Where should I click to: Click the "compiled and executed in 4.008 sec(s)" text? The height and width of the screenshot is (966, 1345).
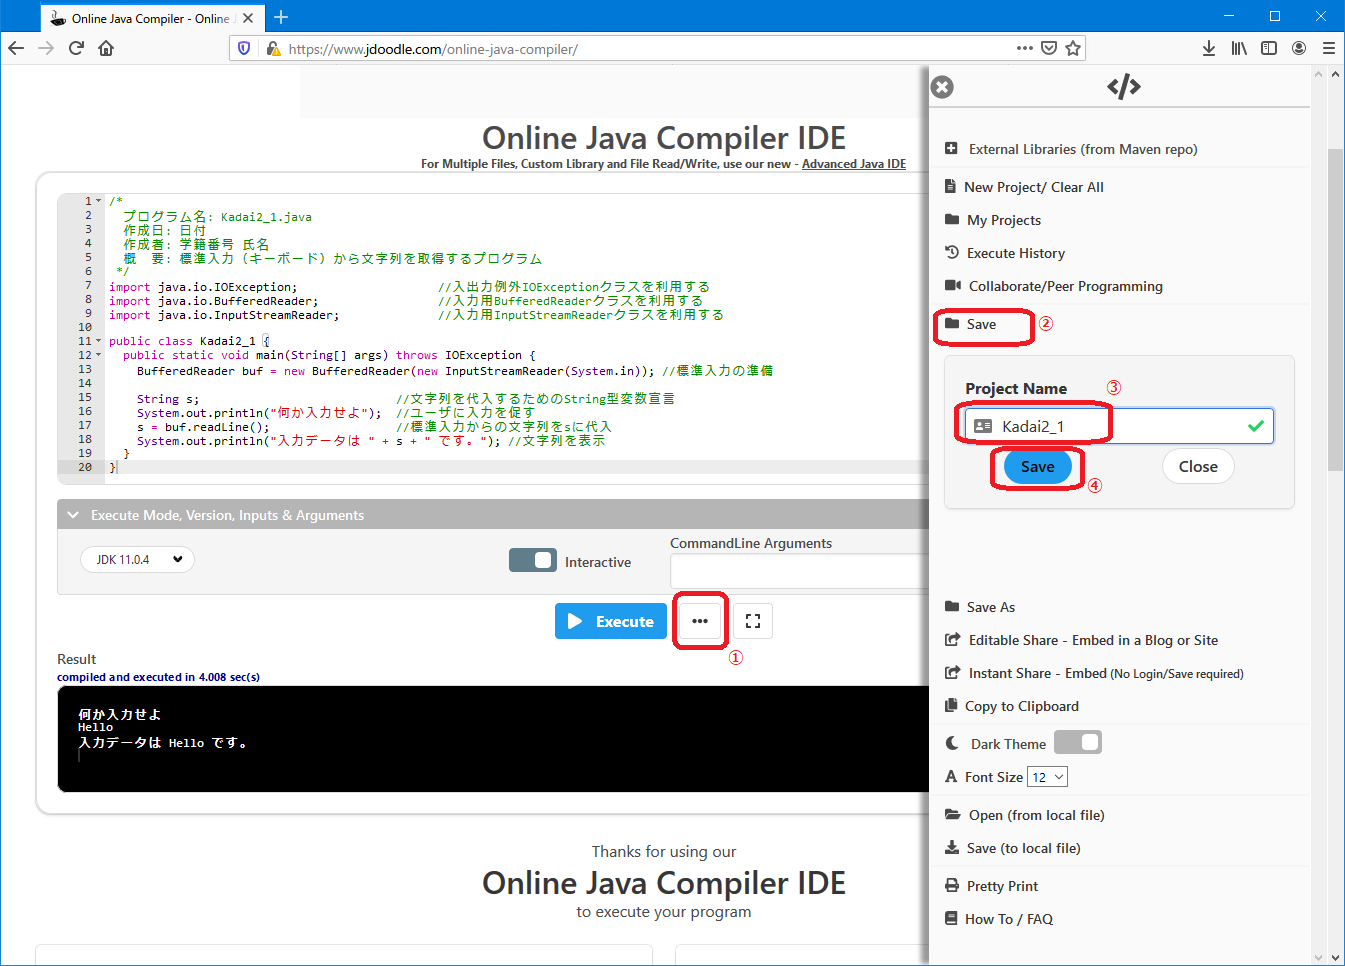[158, 677]
